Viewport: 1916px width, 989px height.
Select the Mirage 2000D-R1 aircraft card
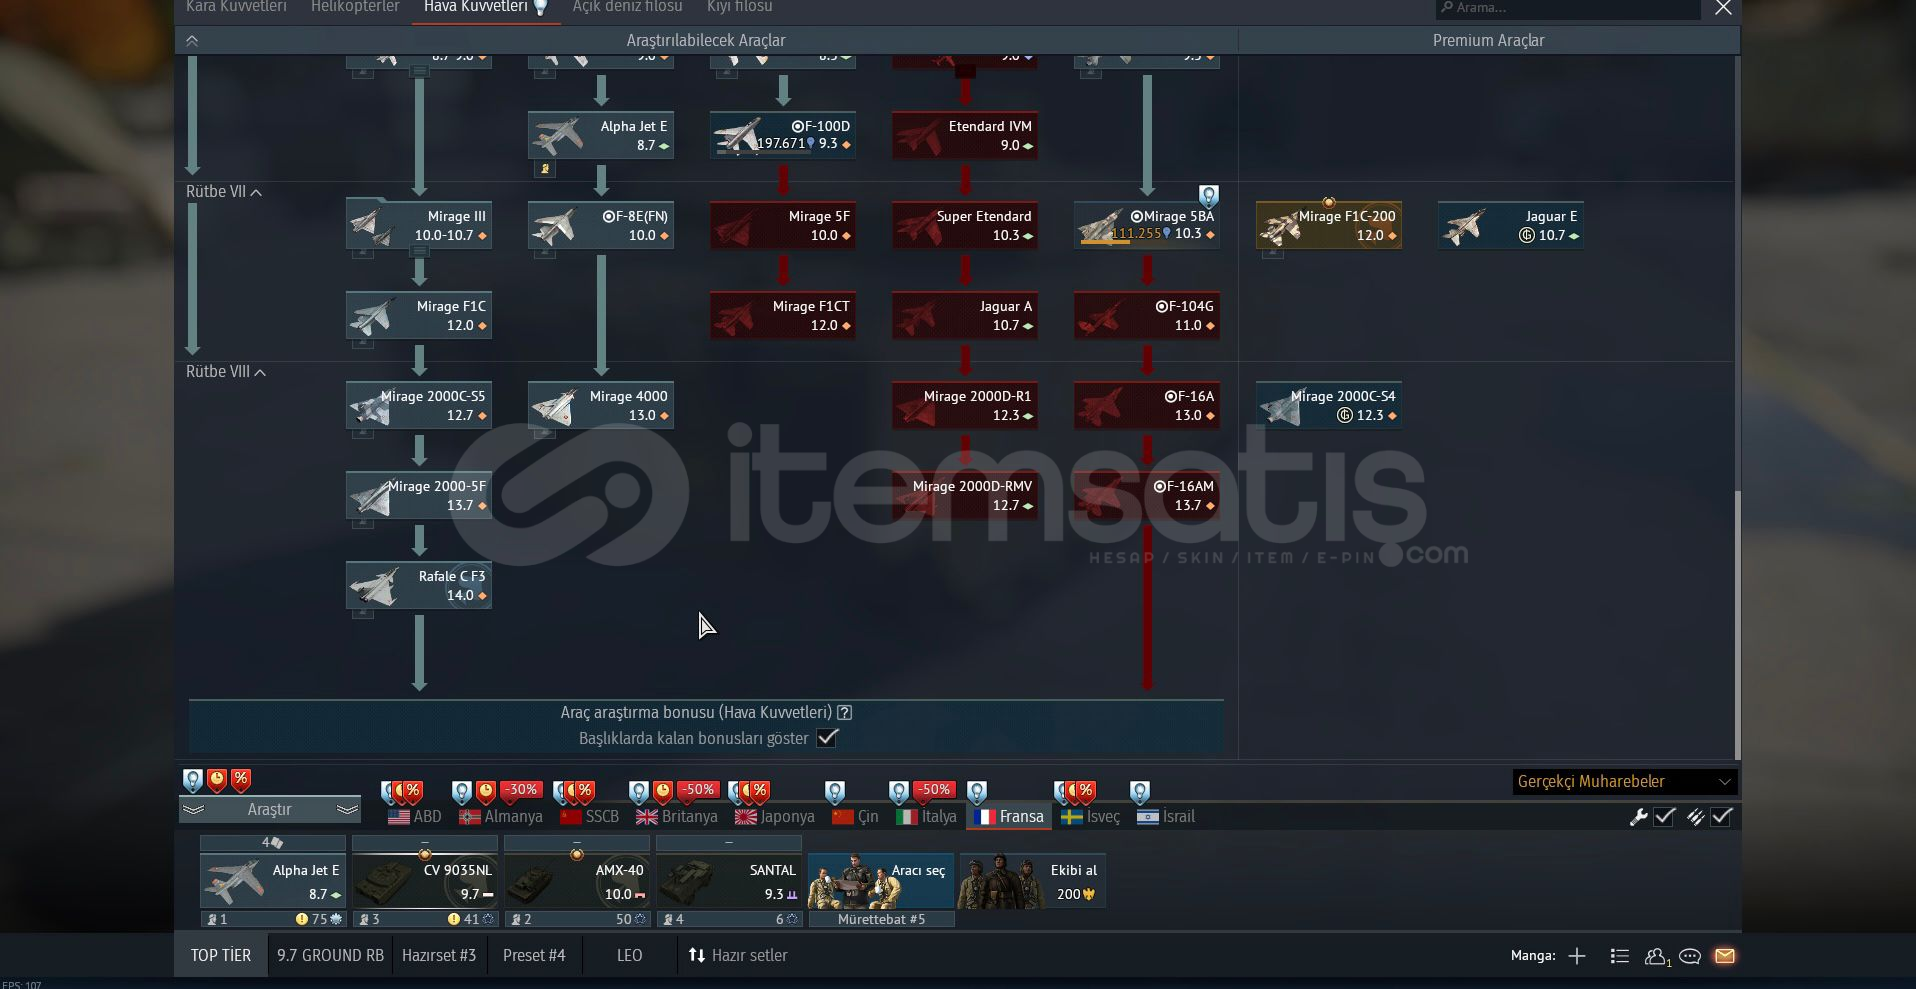click(x=965, y=405)
